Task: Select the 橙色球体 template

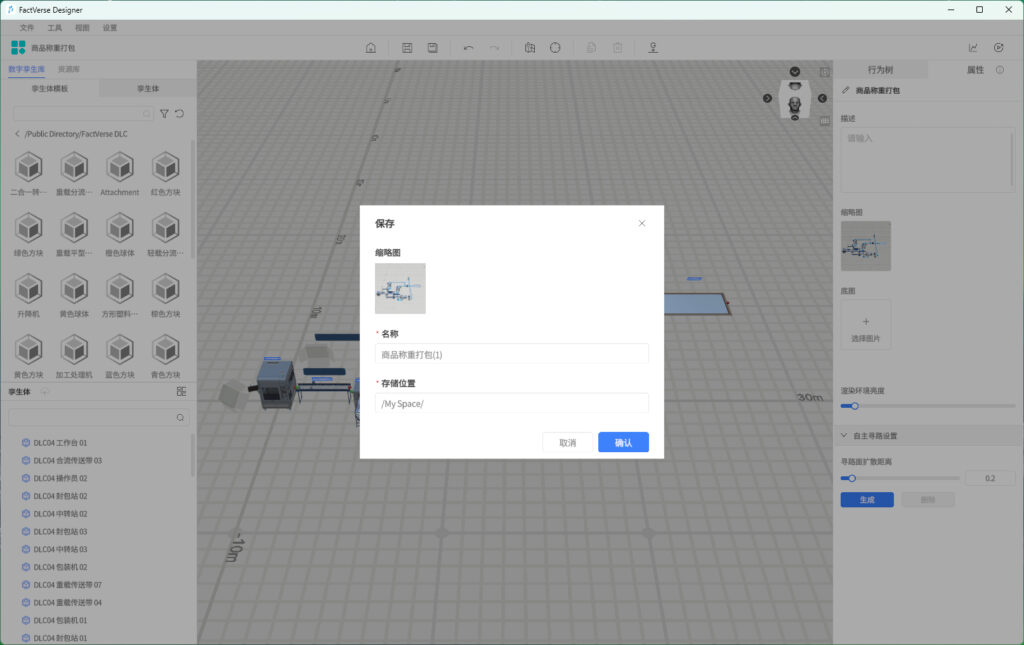Action: pyautogui.click(x=120, y=234)
